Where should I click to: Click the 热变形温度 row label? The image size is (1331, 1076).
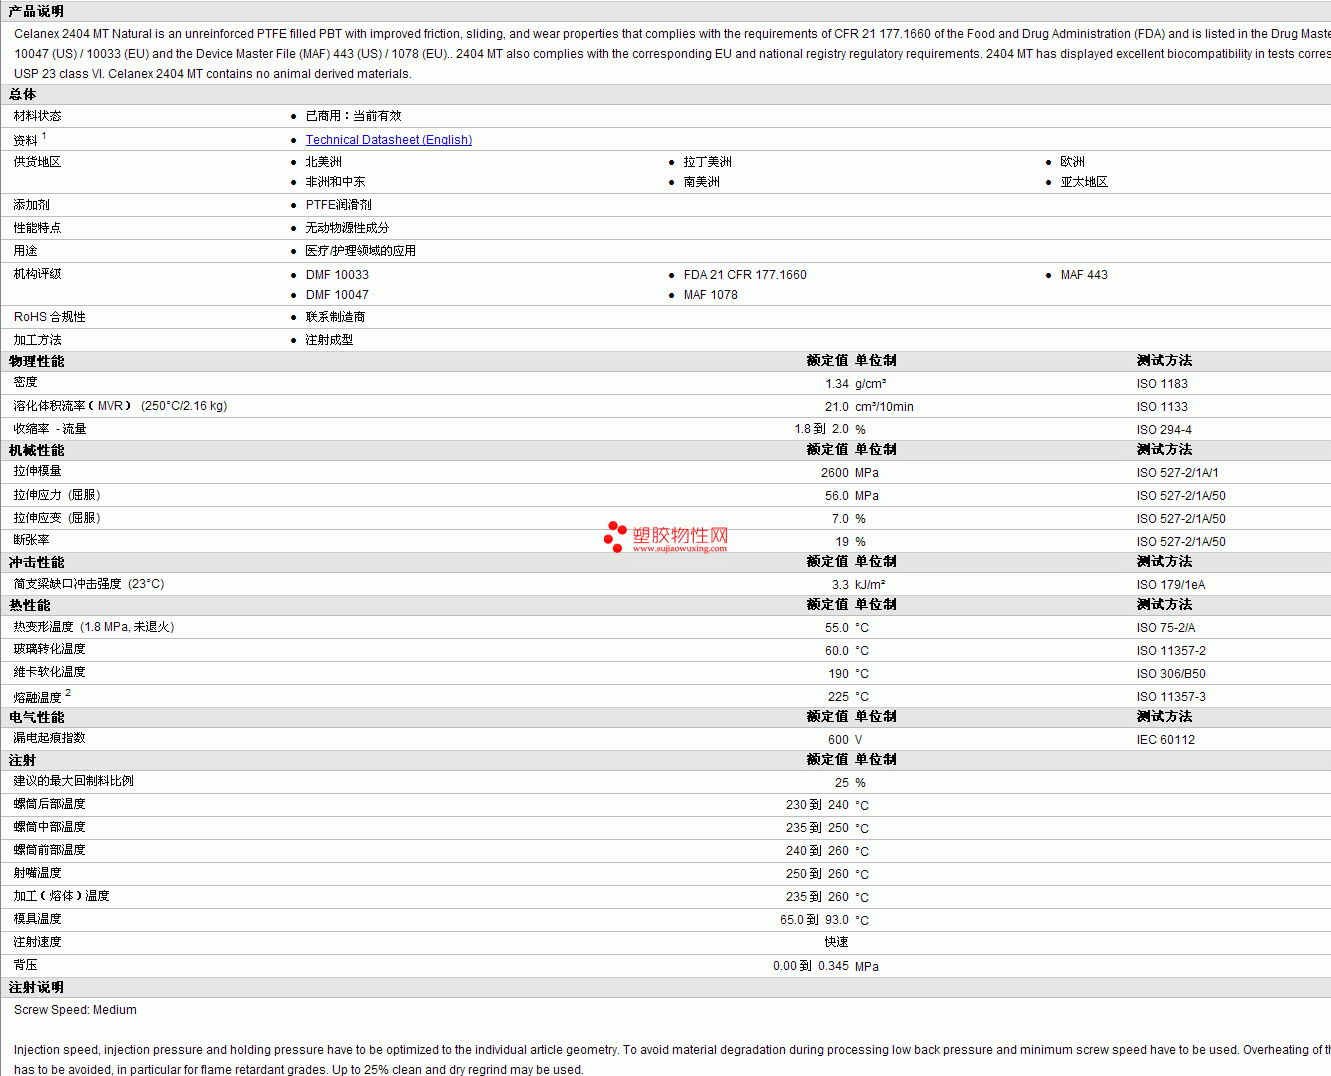click(94, 627)
